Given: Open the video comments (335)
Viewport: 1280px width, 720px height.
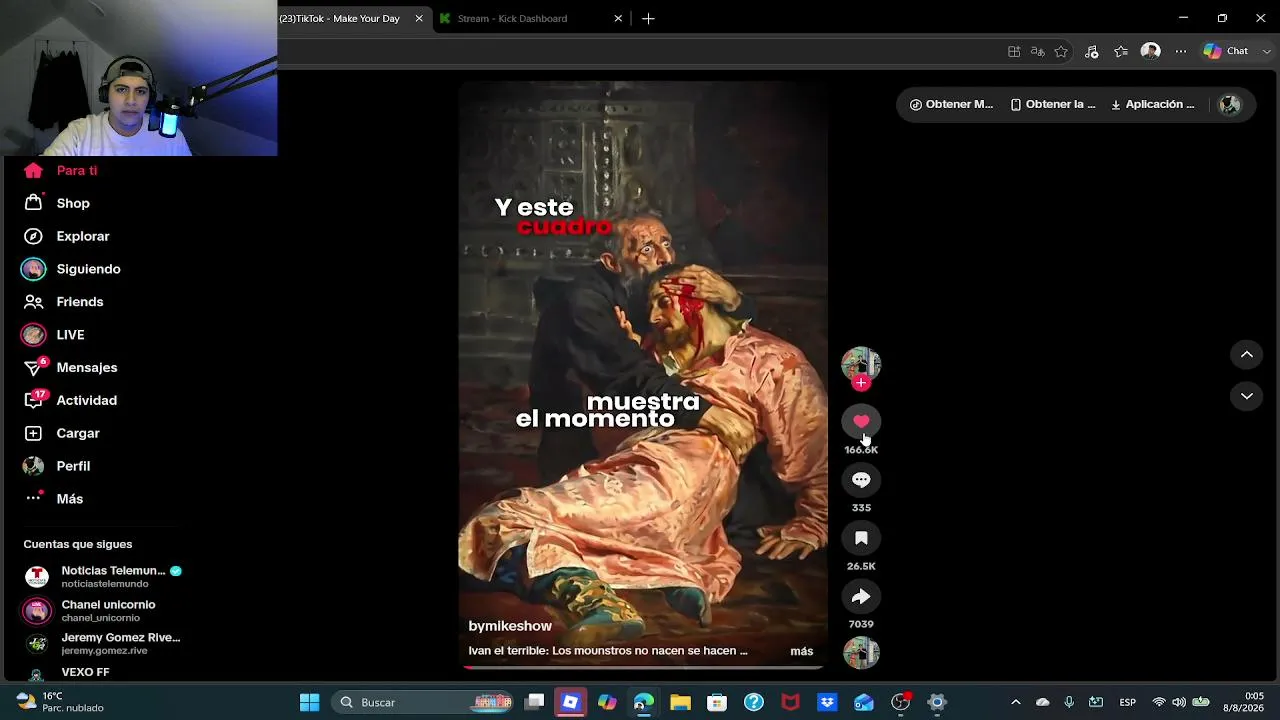Looking at the screenshot, I should coord(861,480).
